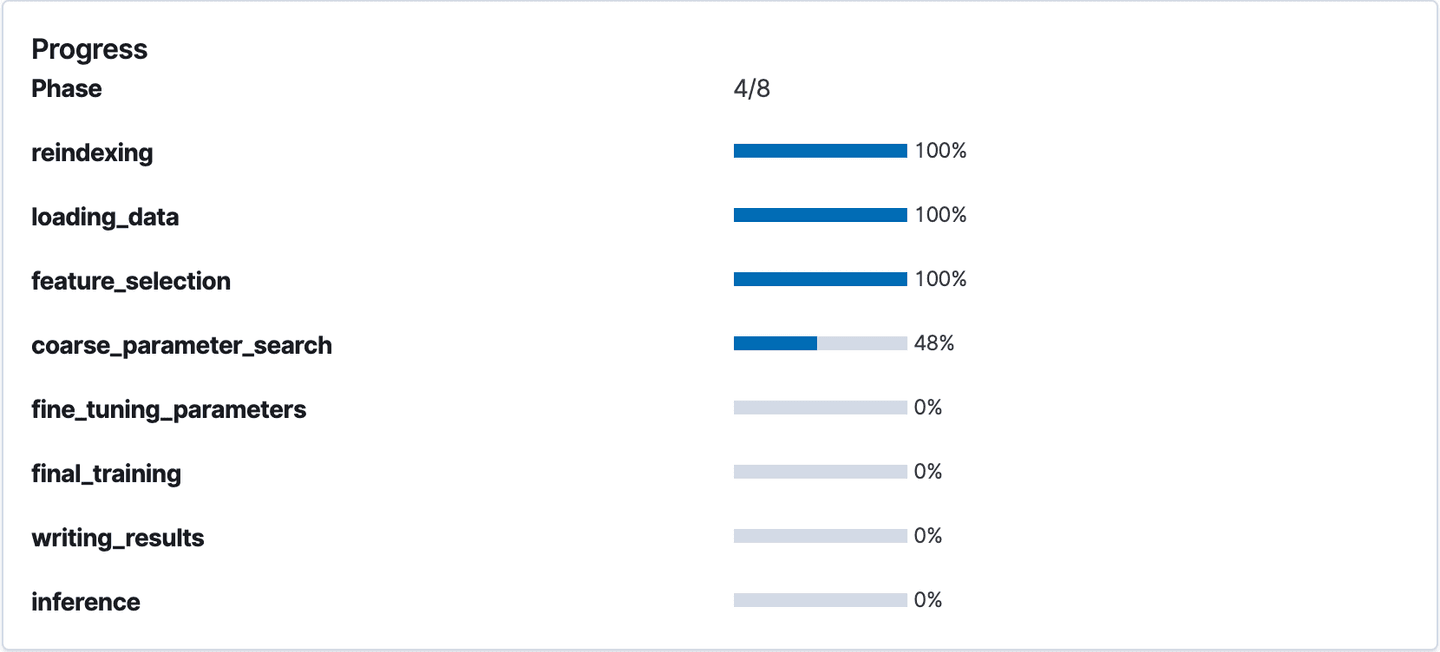Click the reindexing progress bar
This screenshot has height=652, width=1440.
(x=820, y=150)
